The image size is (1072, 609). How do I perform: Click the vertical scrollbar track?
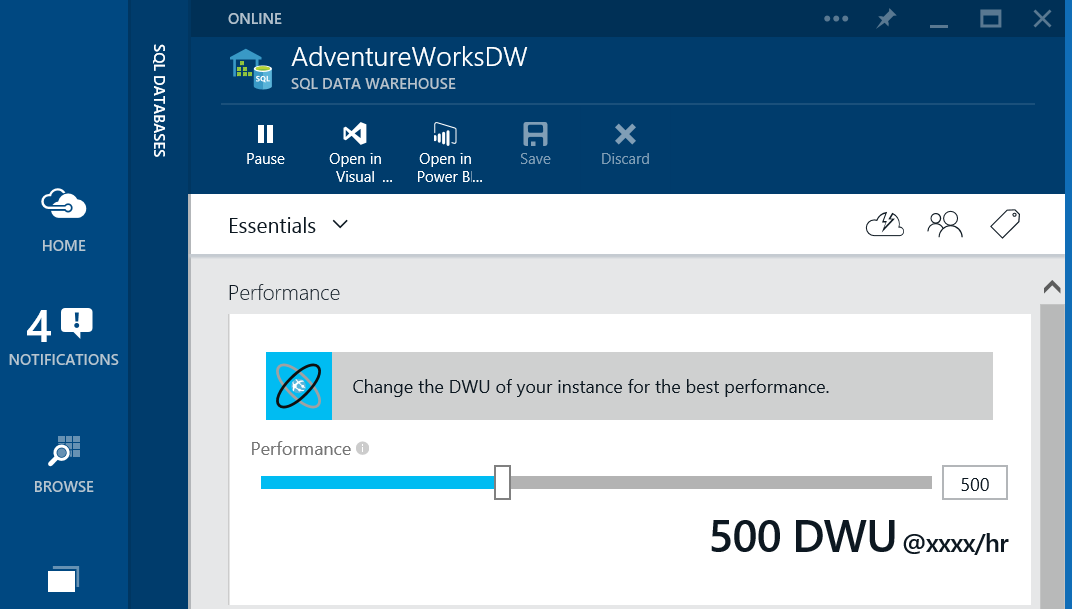click(x=1052, y=455)
